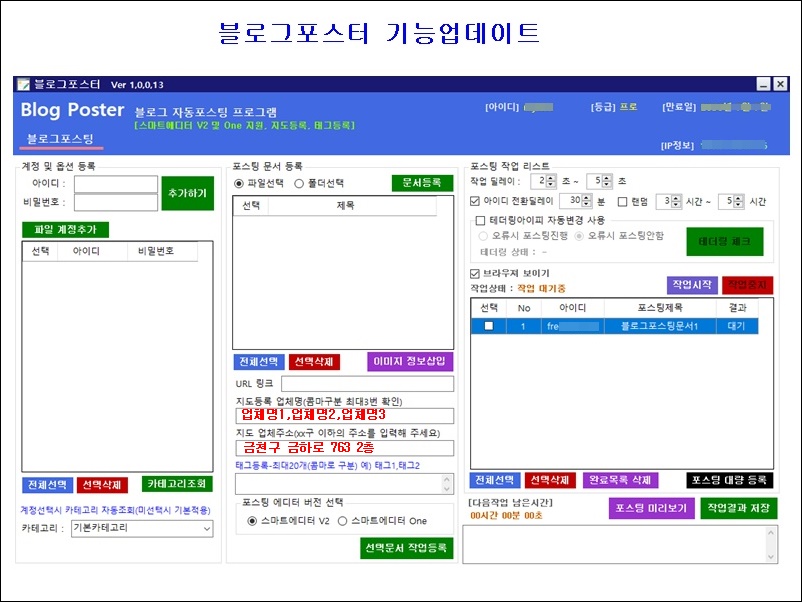Screen dimensions: 802x602
Task: Click the red 작업중지 button
Action: 748,285
